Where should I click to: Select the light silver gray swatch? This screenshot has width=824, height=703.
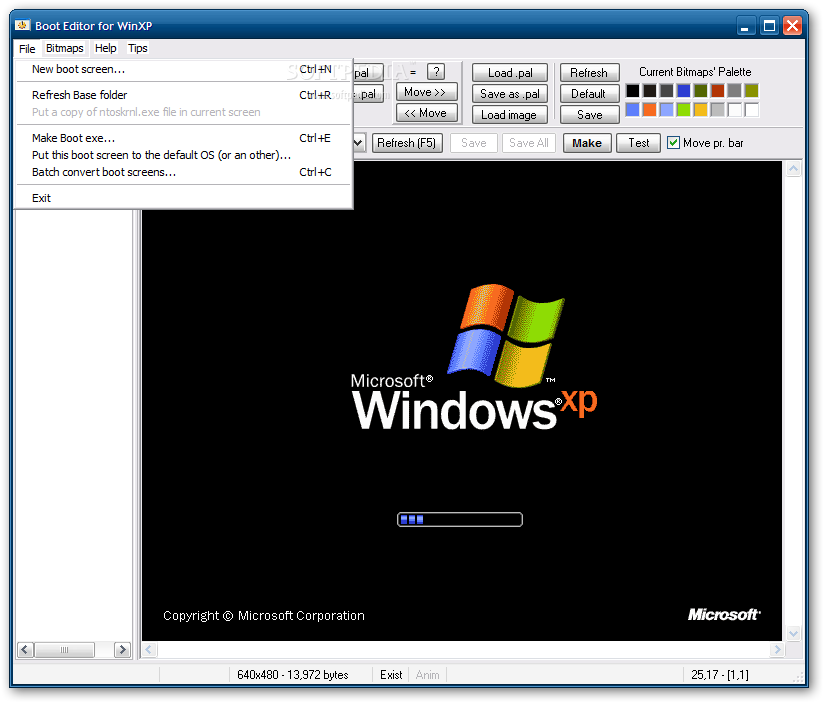(717, 110)
